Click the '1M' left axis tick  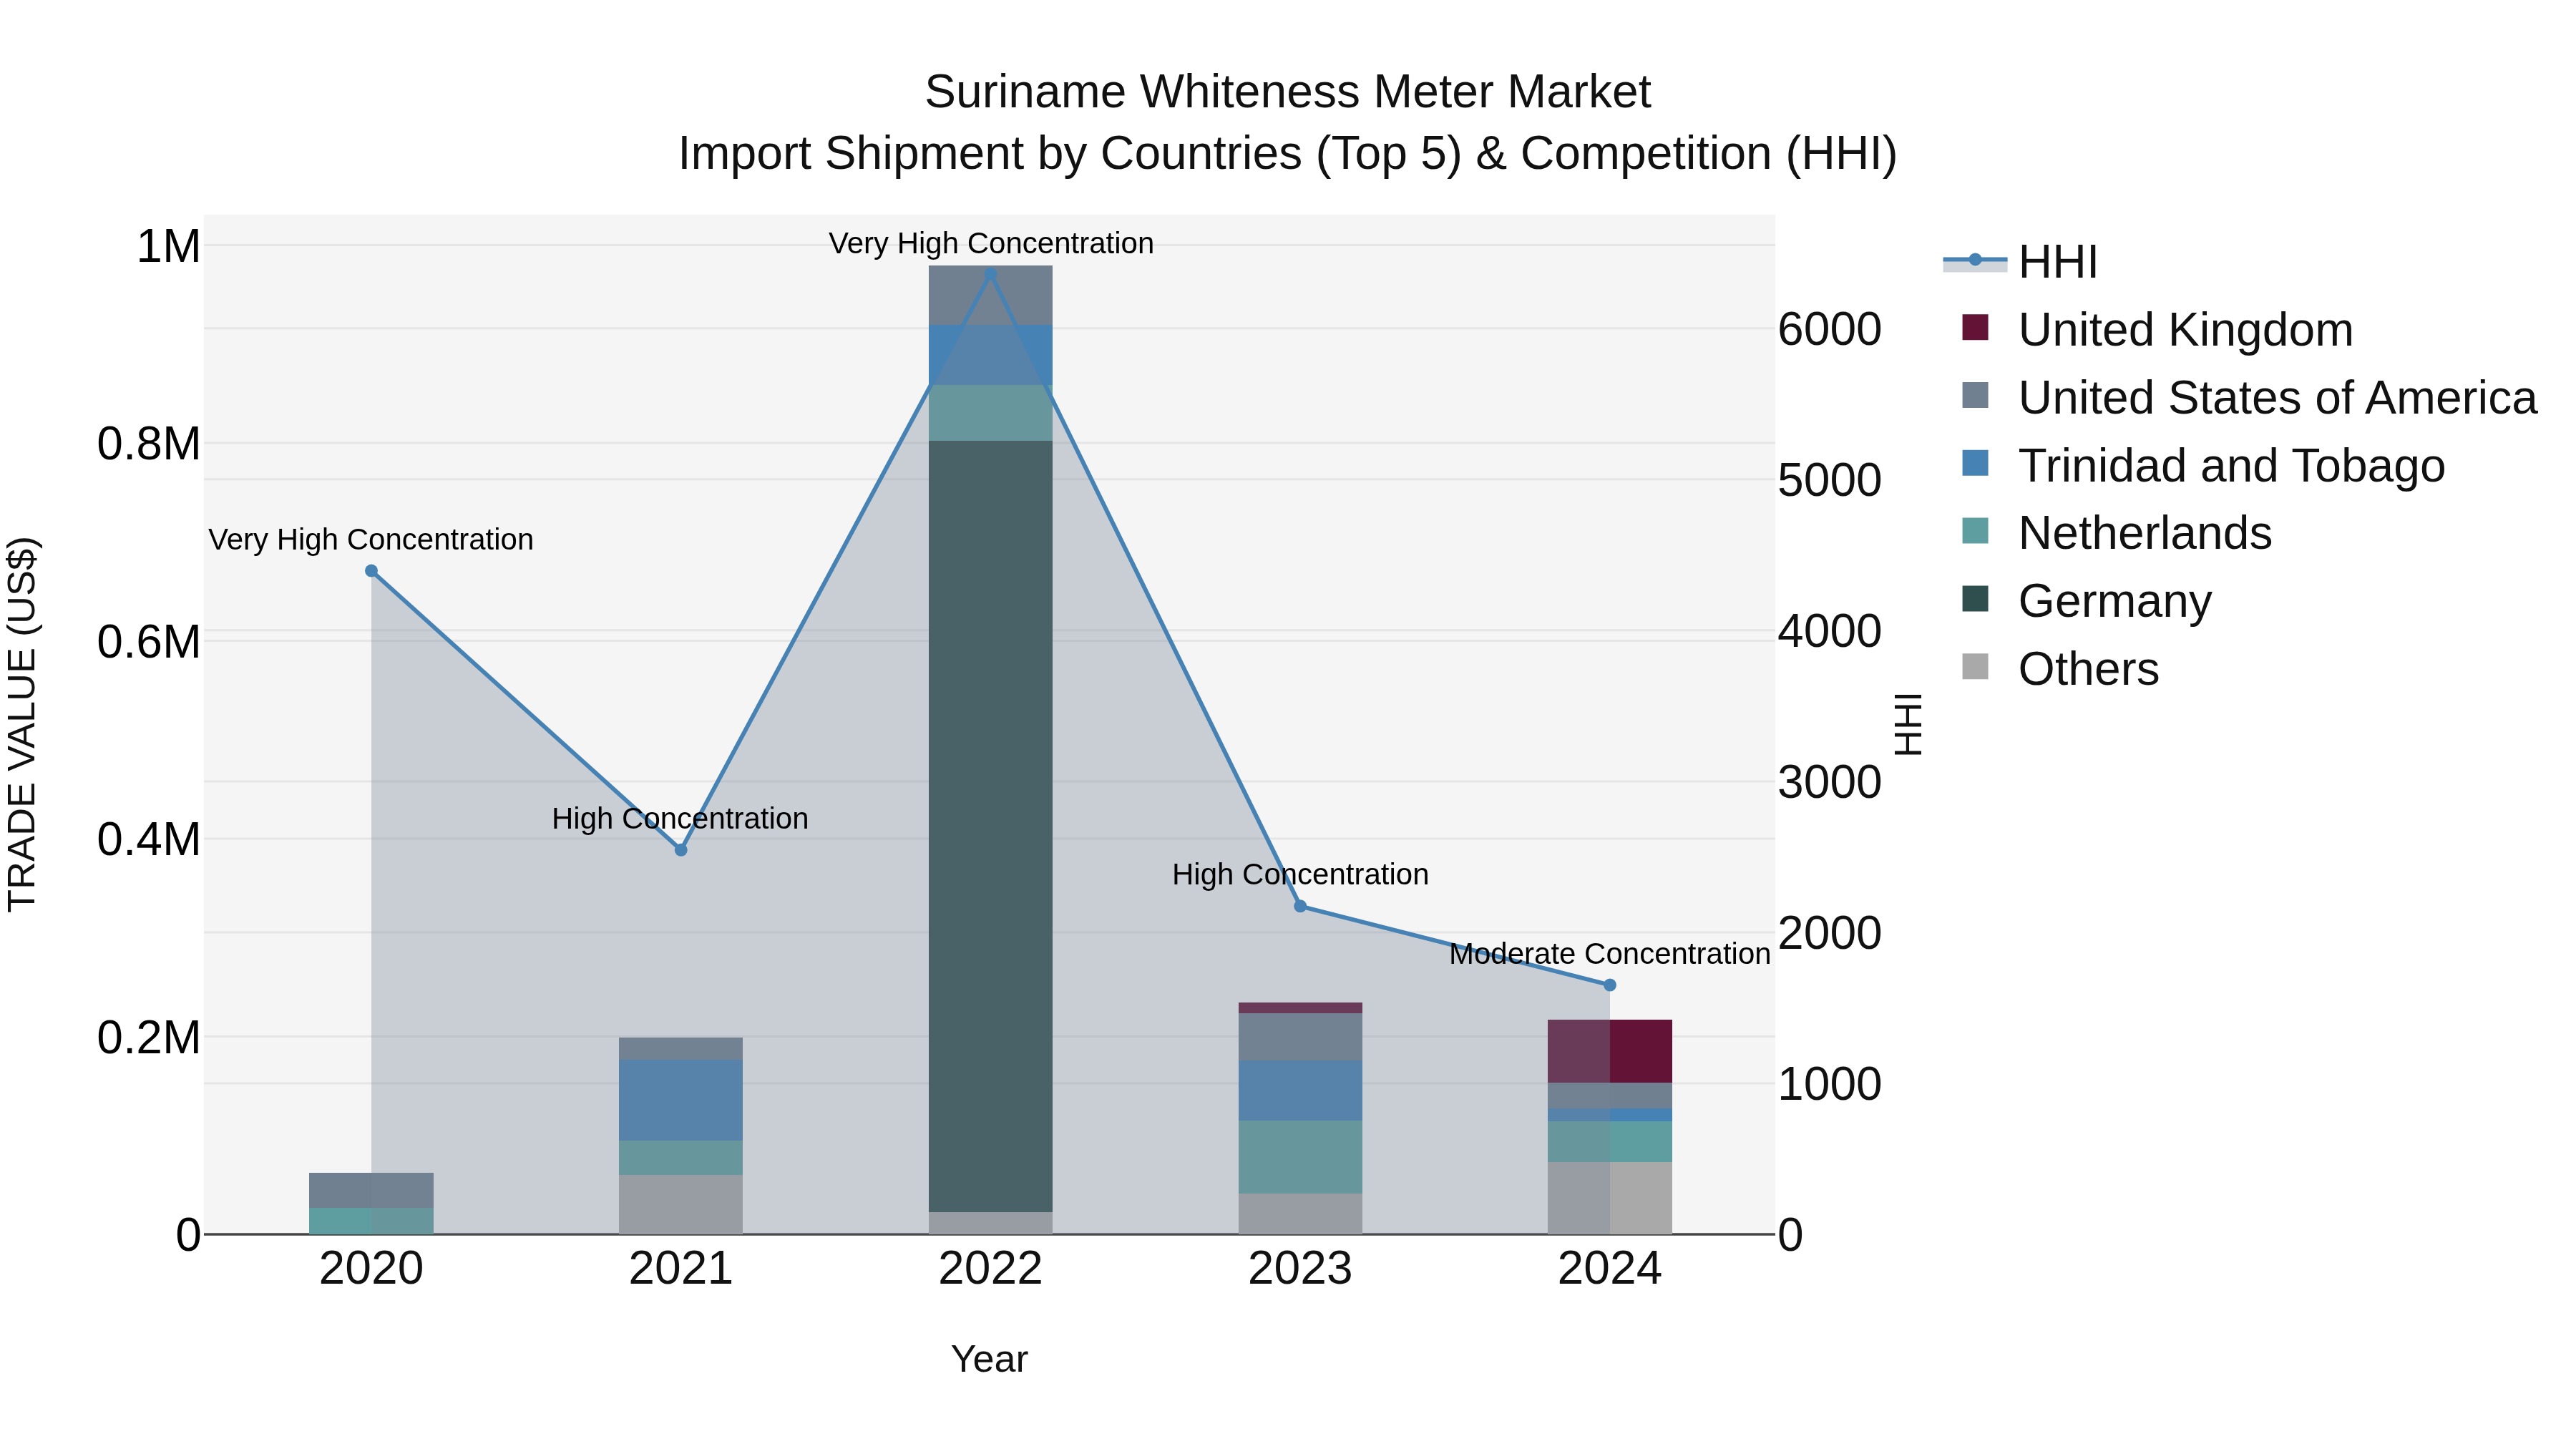click(169, 246)
